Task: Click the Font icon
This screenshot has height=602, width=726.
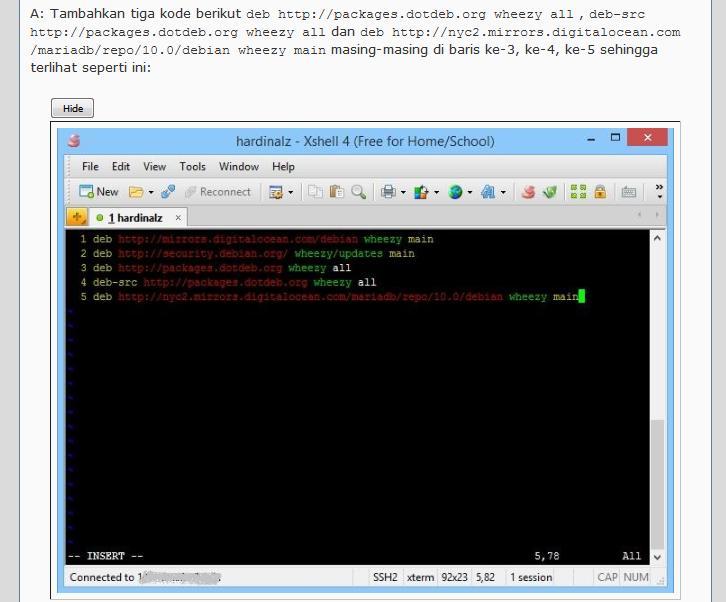Action: (488, 192)
